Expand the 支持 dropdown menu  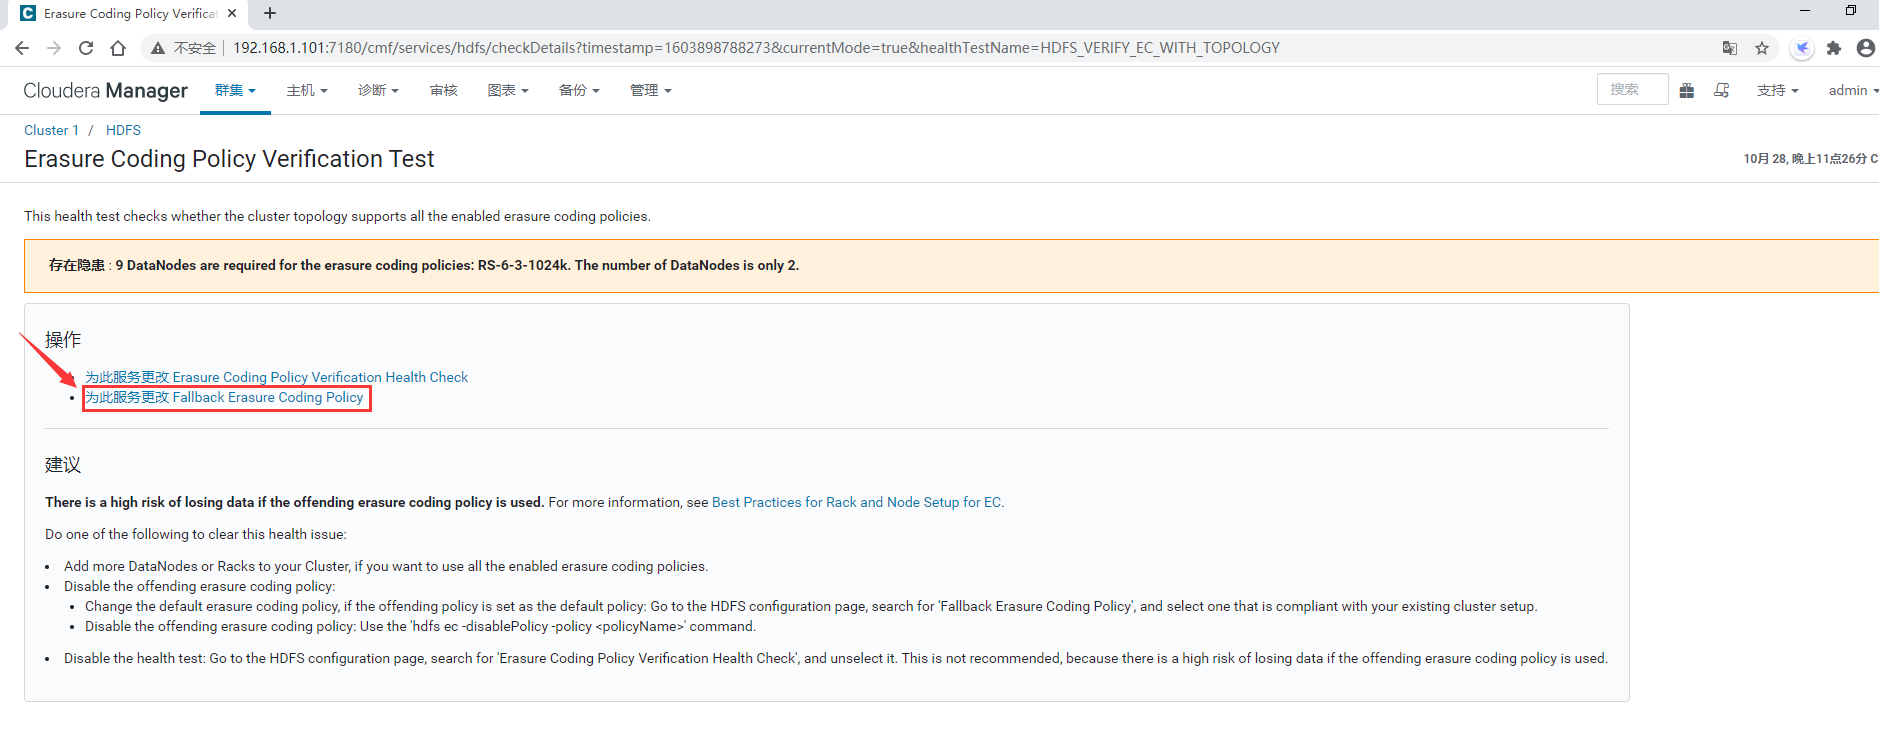[1778, 90]
